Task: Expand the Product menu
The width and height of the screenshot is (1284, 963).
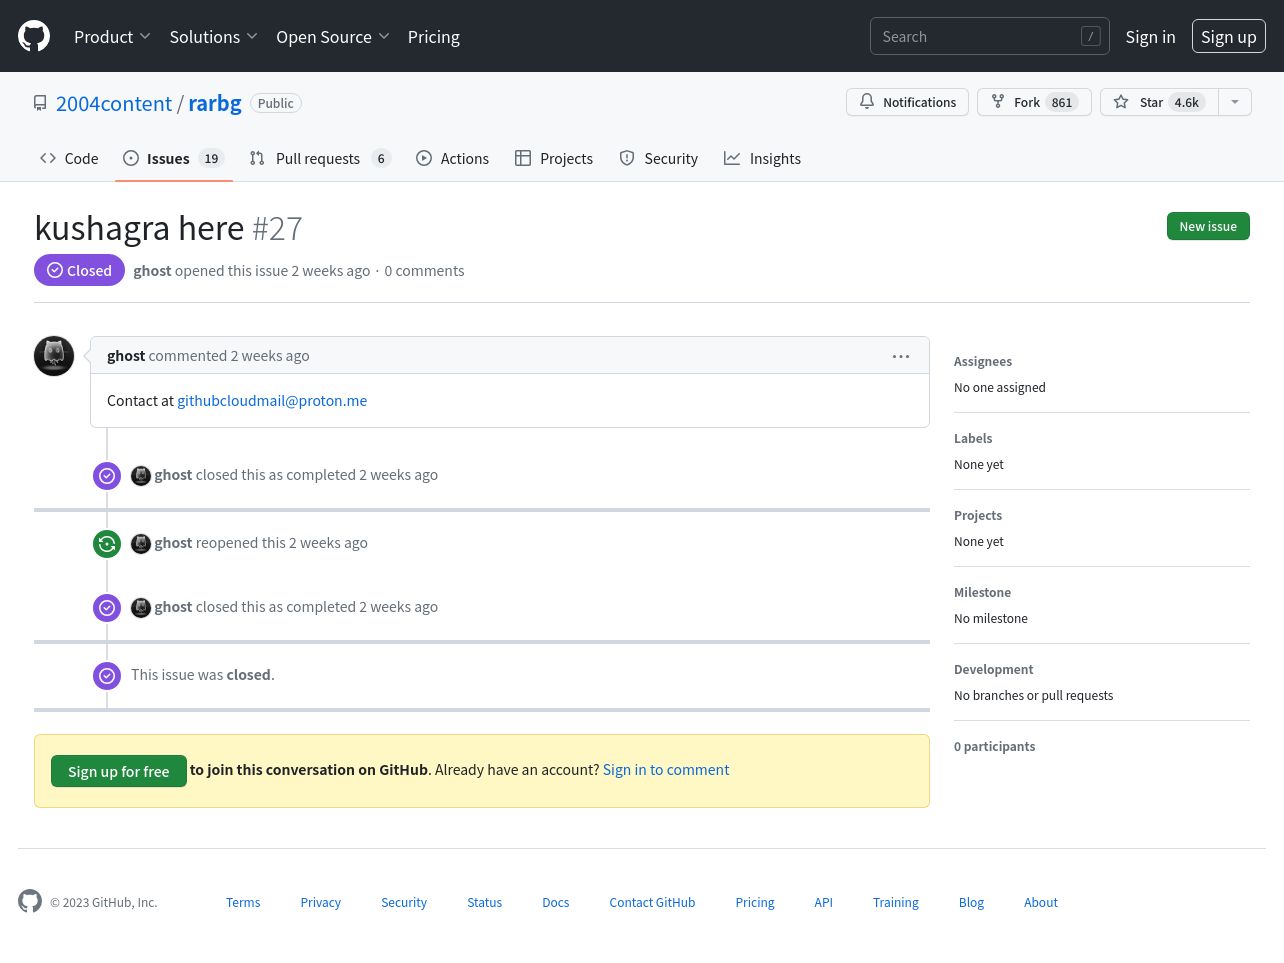Action: [x=112, y=37]
